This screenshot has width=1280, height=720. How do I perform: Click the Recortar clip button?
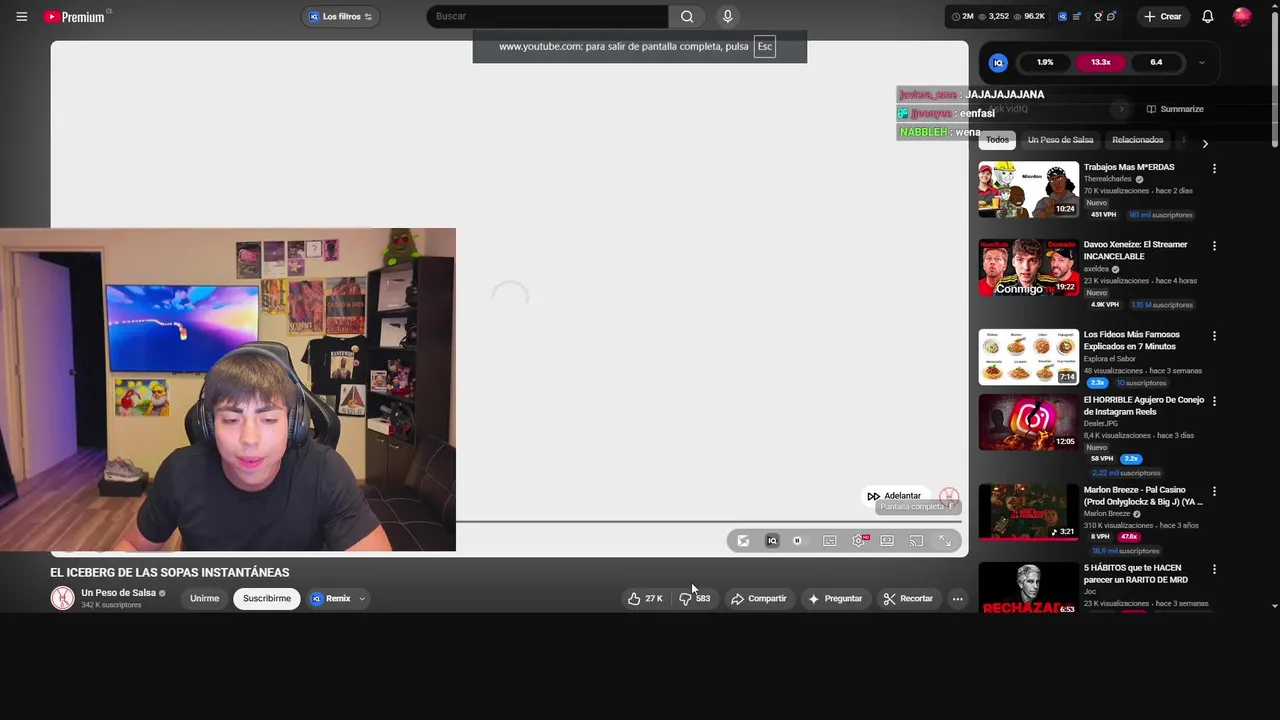(x=908, y=599)
